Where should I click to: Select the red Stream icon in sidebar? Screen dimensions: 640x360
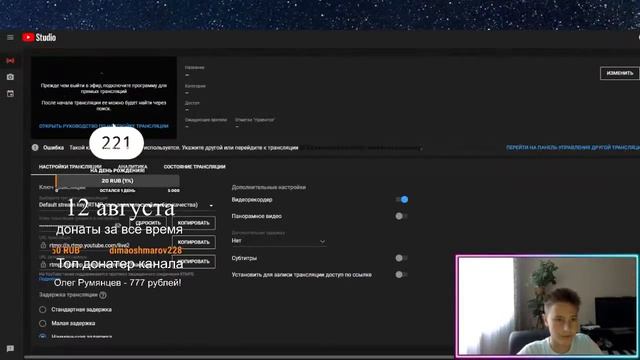point(10,60)
